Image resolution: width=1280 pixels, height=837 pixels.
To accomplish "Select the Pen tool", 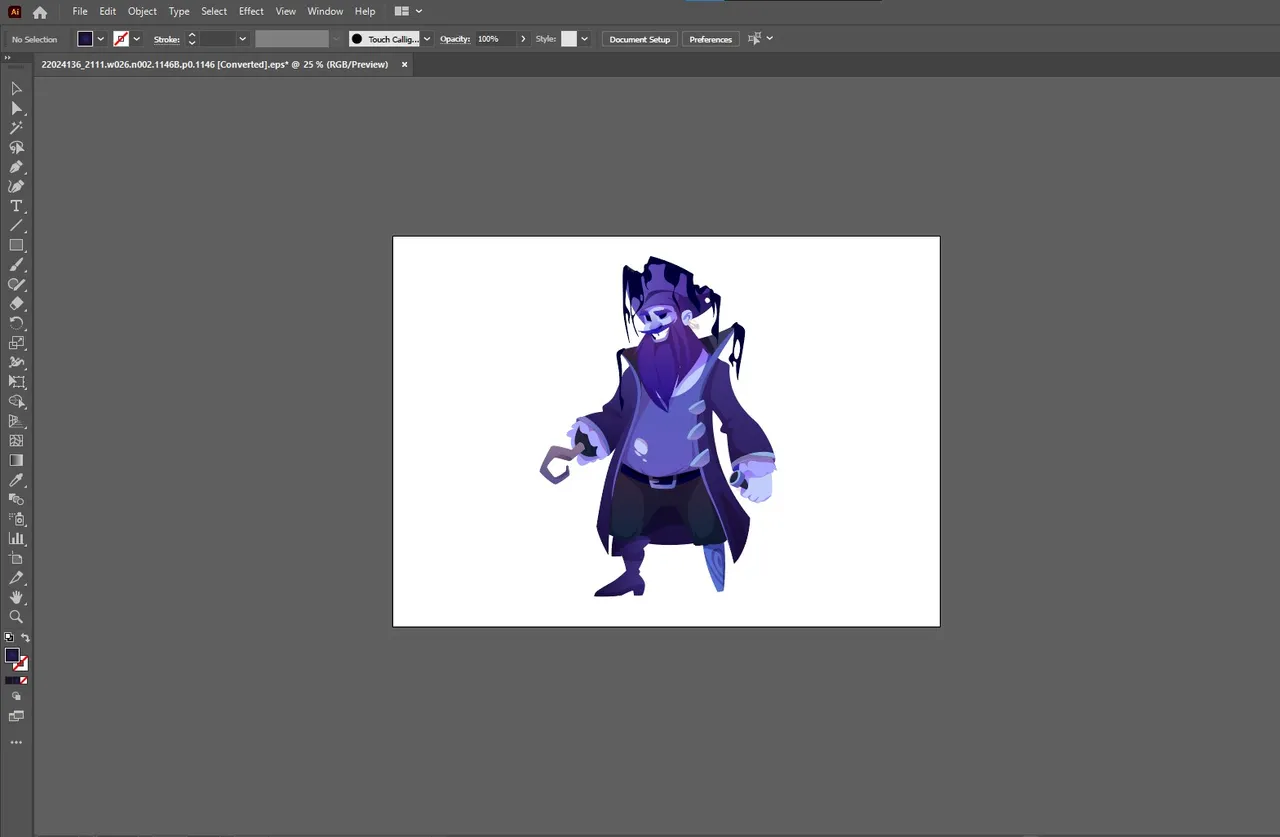I will [16, 167].
